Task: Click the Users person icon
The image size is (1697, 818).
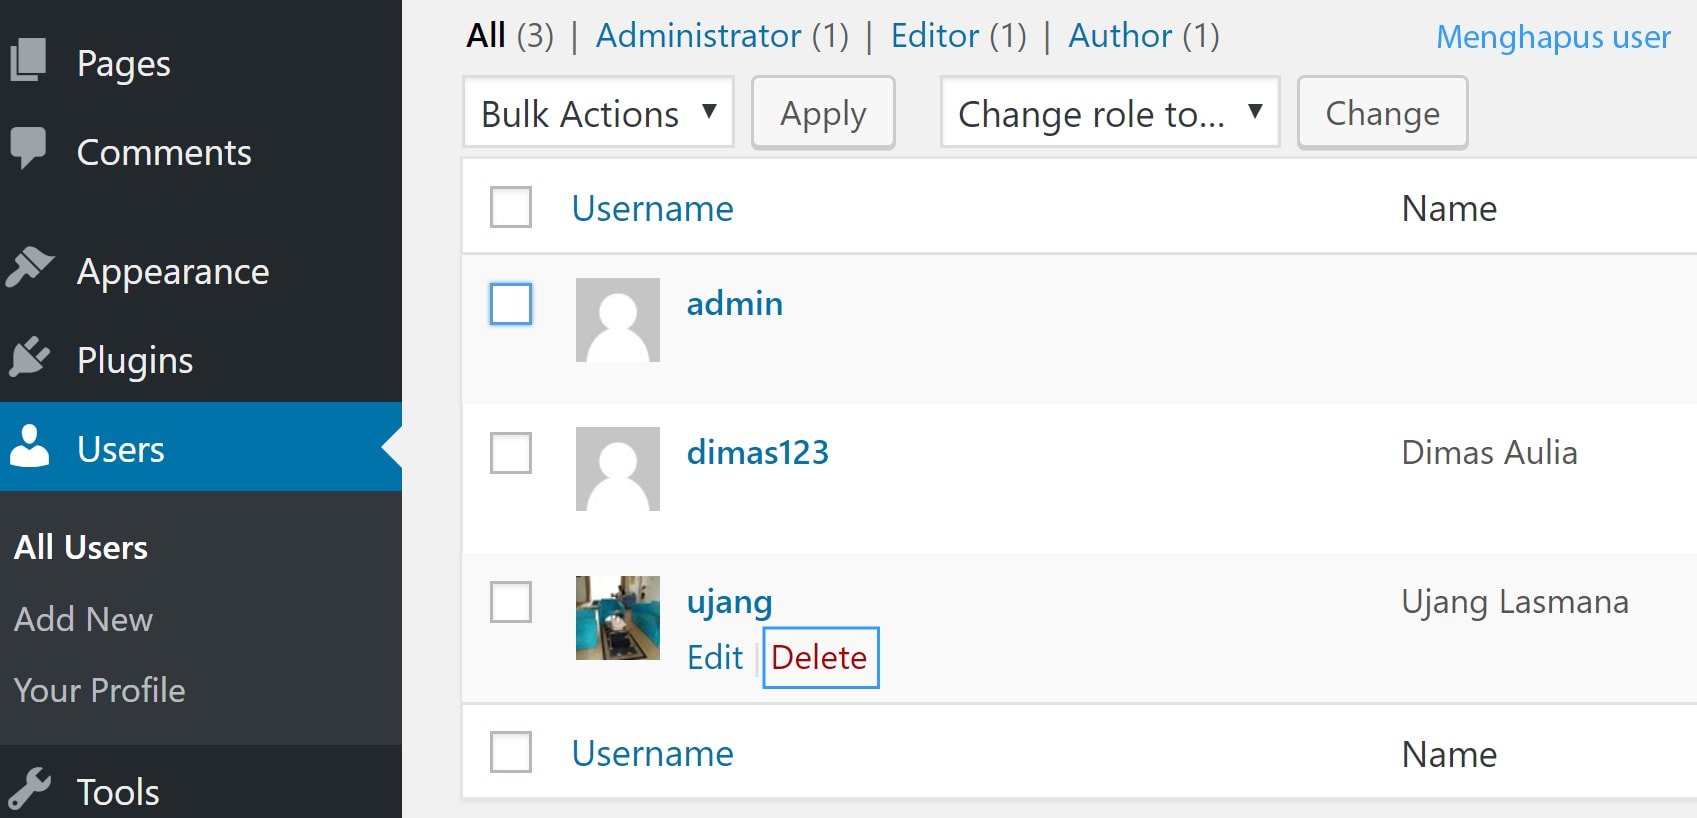Action: click(x=29, y=446)
